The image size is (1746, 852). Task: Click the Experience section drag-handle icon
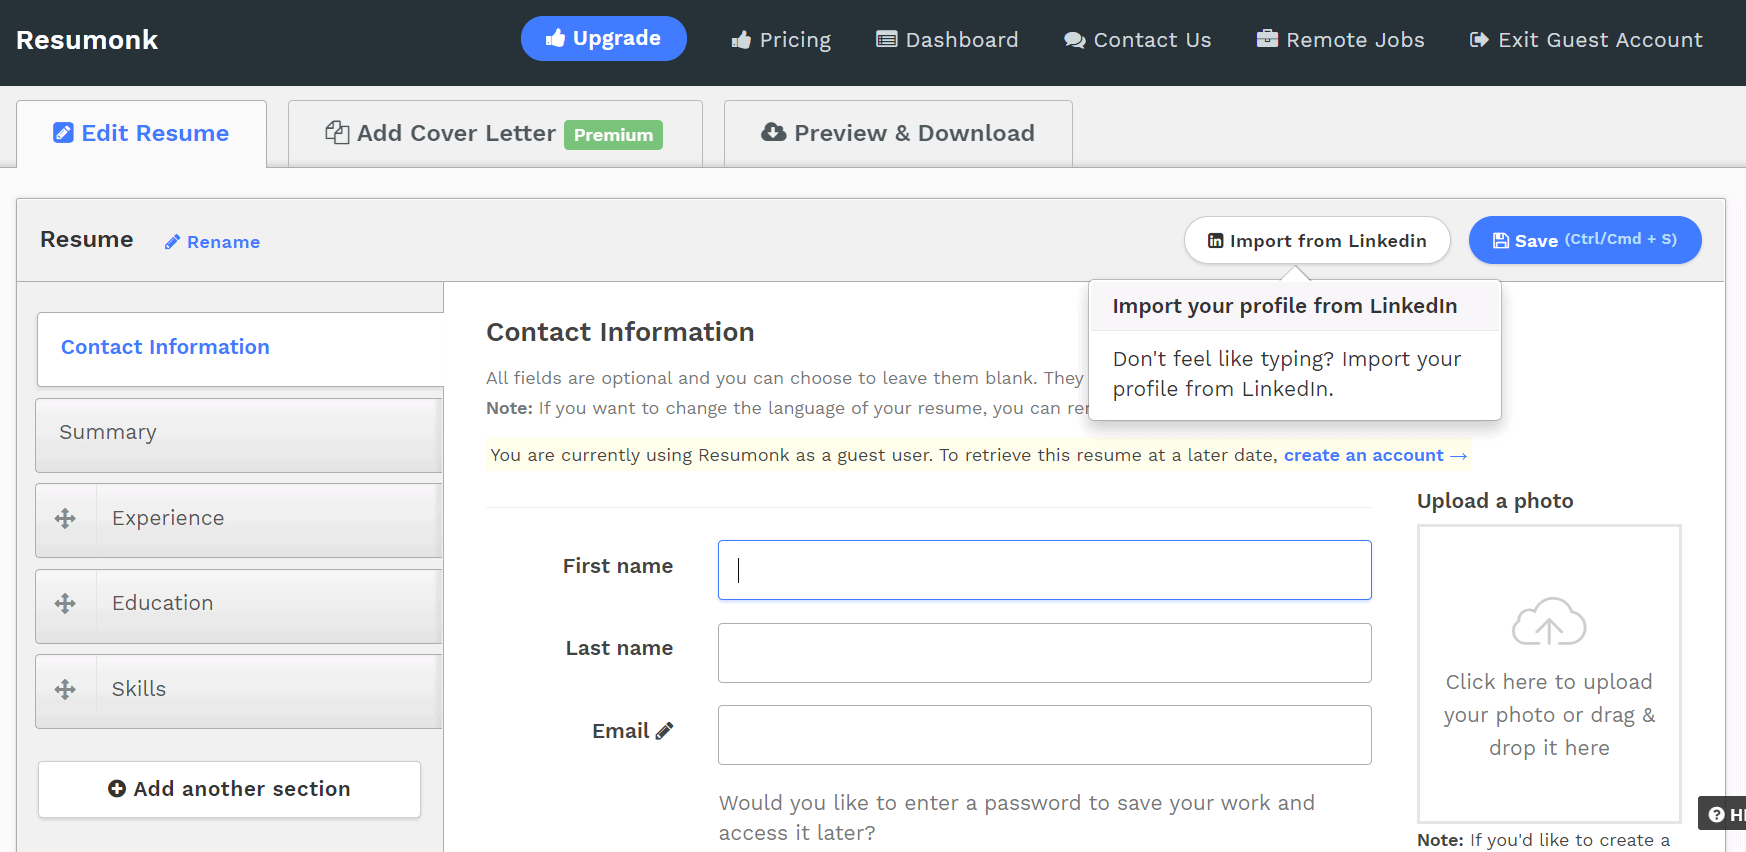click(65, 518)
